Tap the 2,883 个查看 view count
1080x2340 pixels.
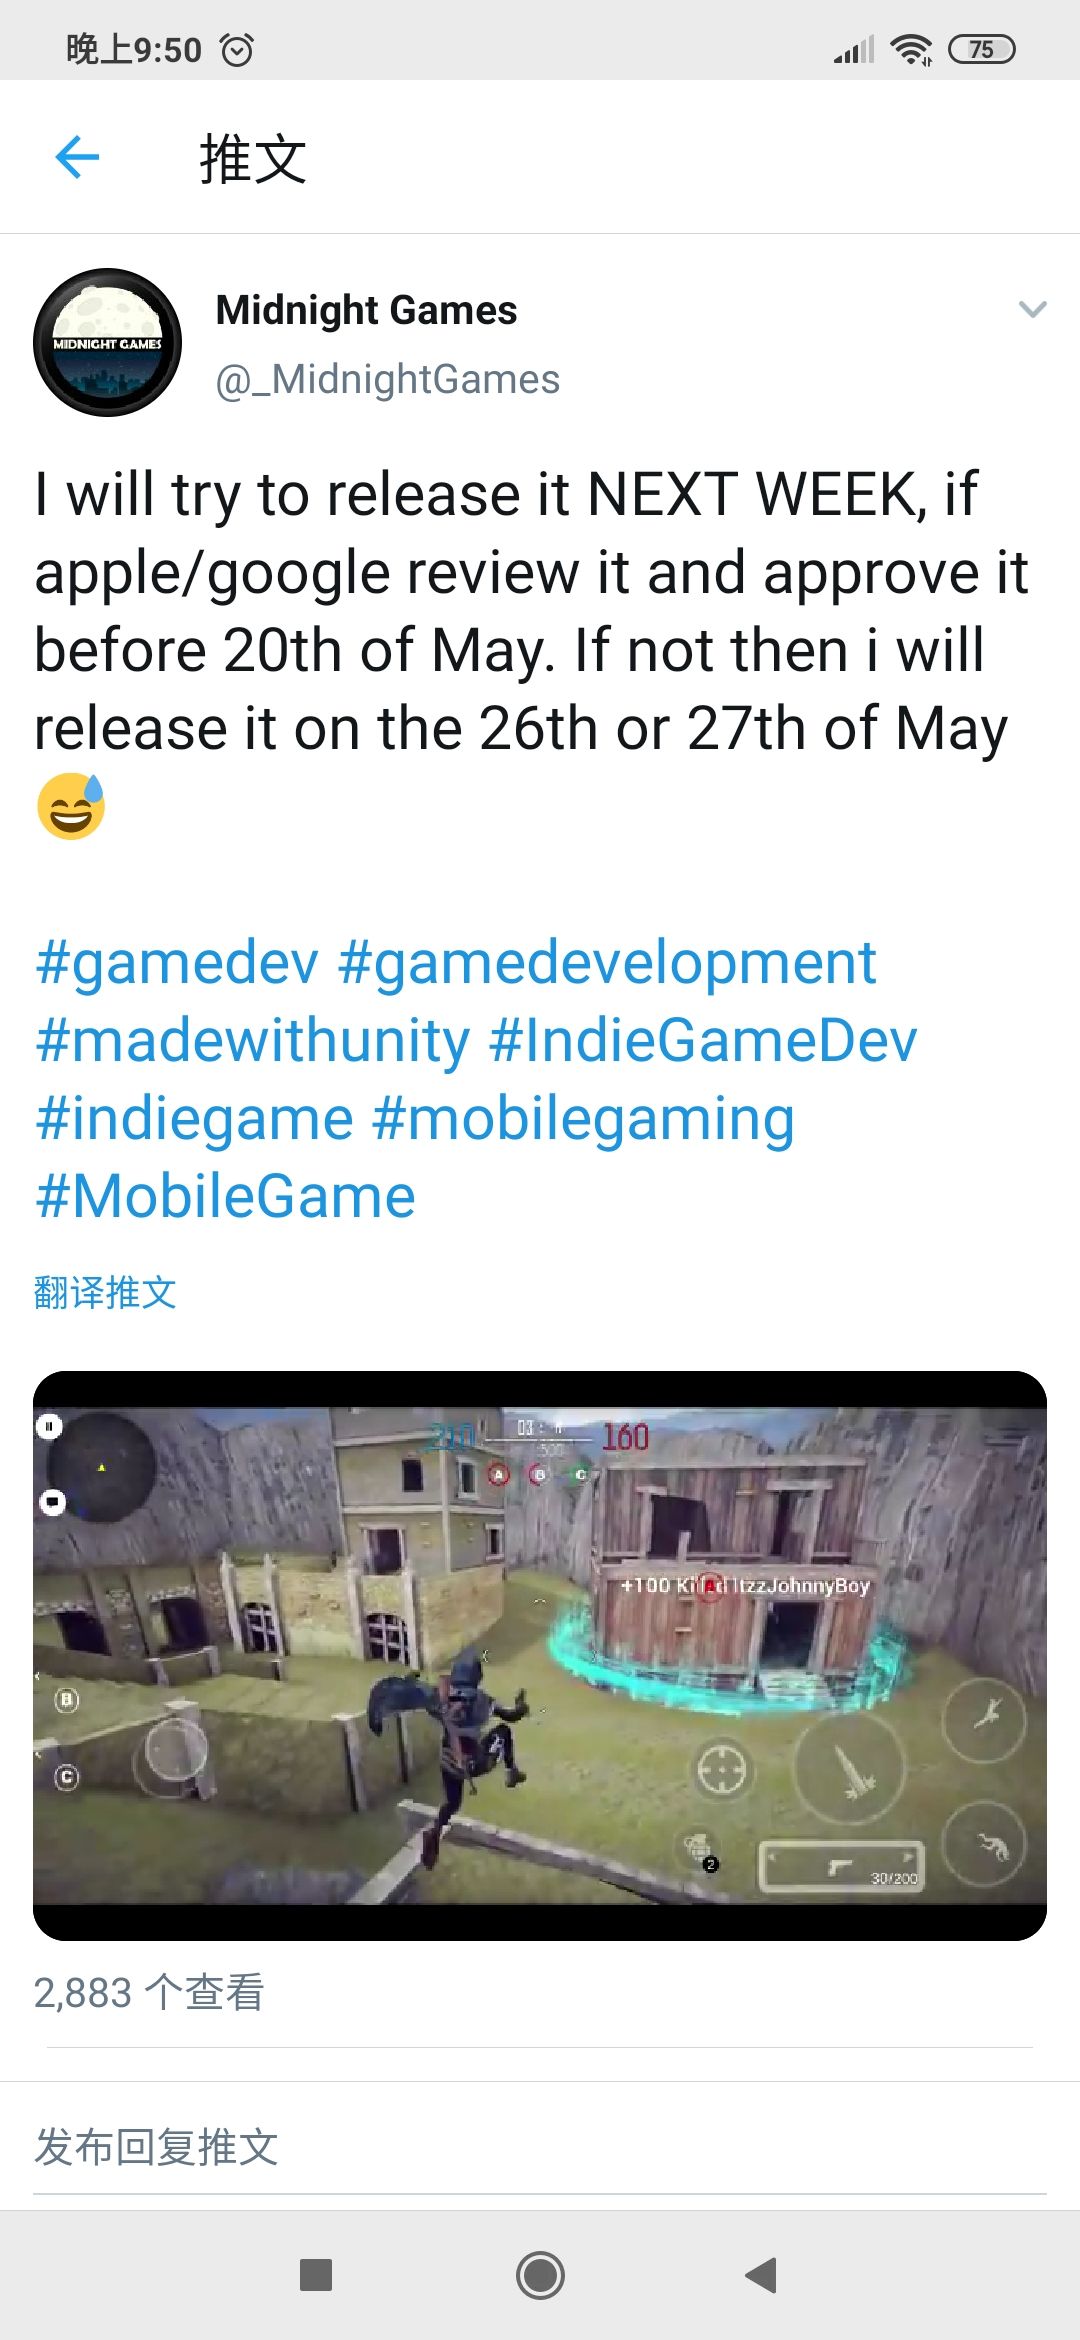pos(148,1992)
